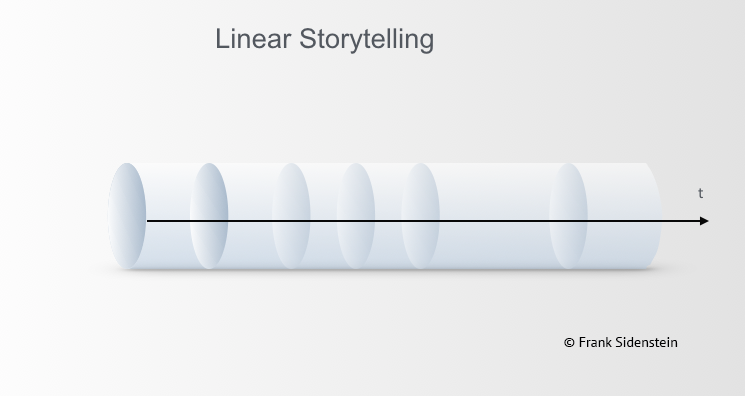
Task: Click the cylinder segment between second and third discs
Action: click(x=250, y=200)
